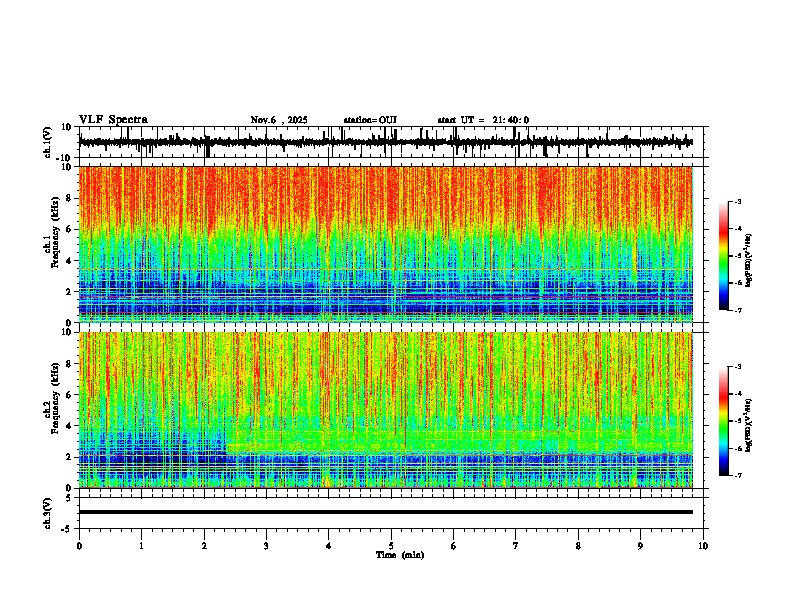
Task: Click ch.1 frequency axis tick "4"
Action: point(69,261)
